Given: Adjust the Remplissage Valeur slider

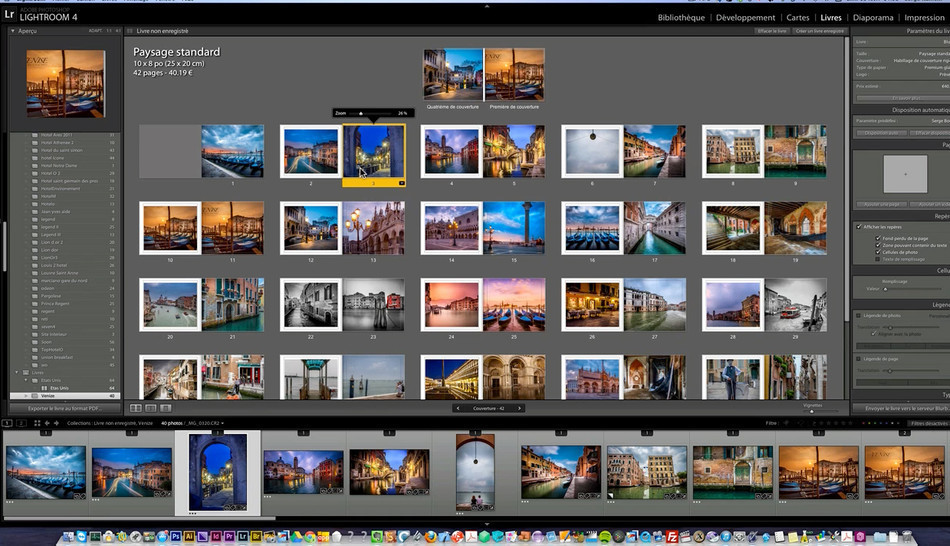Looking at the screenshot, I should (885, 289).
